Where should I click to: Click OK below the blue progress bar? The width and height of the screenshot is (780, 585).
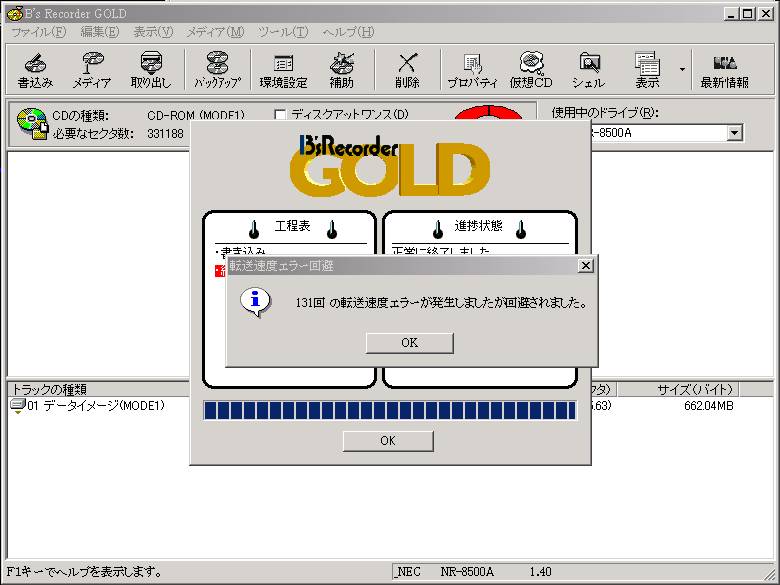coord(388,441)
